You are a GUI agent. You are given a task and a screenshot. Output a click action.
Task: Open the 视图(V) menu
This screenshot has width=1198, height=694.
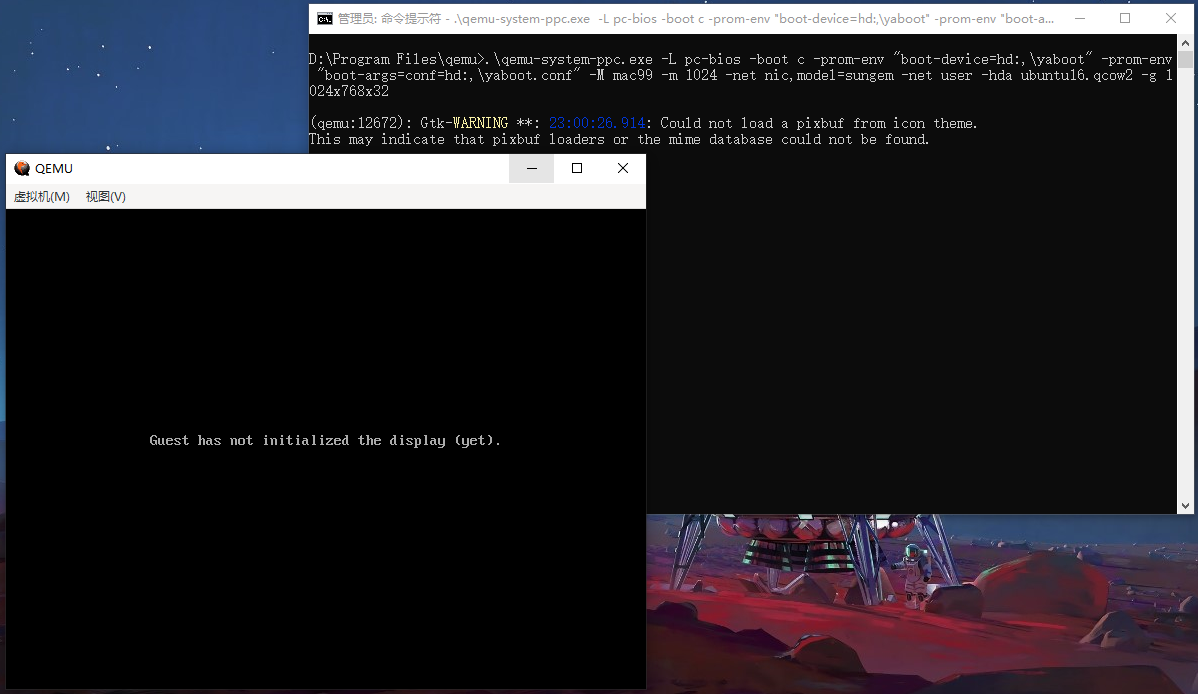point(105,196)
